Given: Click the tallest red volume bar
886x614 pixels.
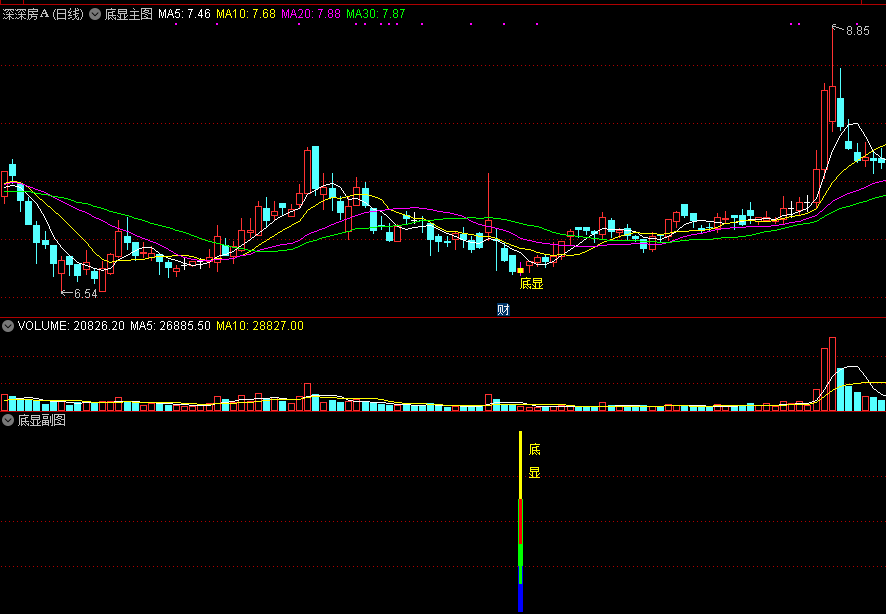Looking at the screenshot, I should (x=832, y=374).
